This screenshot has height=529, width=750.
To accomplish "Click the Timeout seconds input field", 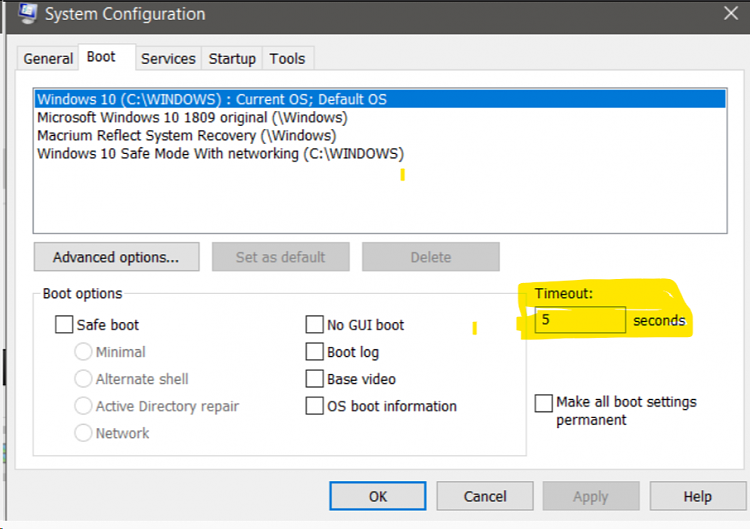I will pyautogui.click(x=580, y=320).
